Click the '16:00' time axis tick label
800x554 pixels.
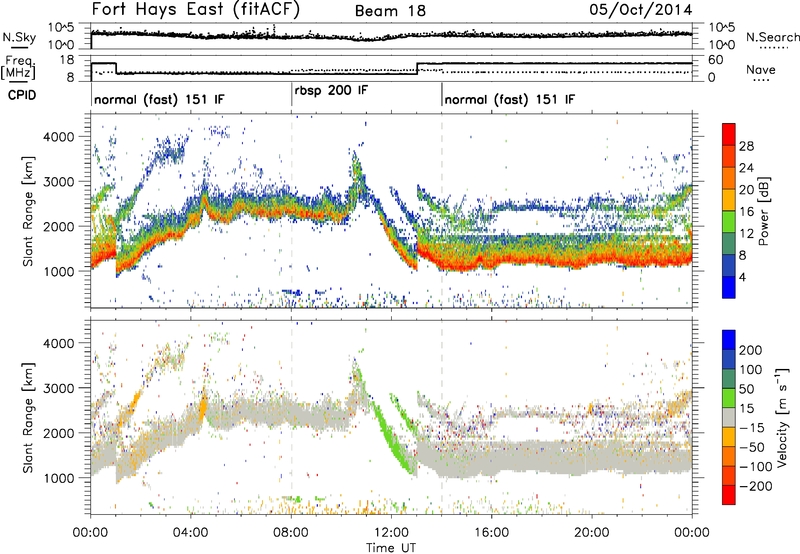(491, 533)
